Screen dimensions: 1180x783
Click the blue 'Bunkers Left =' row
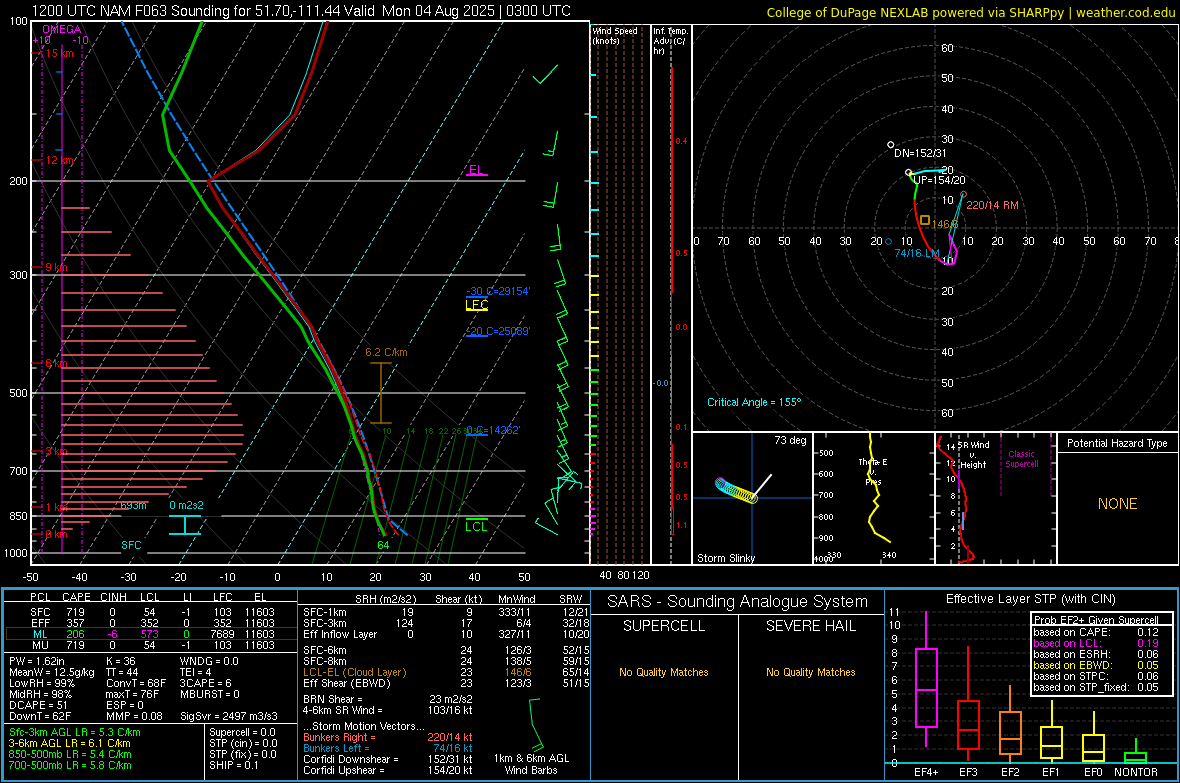[x=388, y=748]
